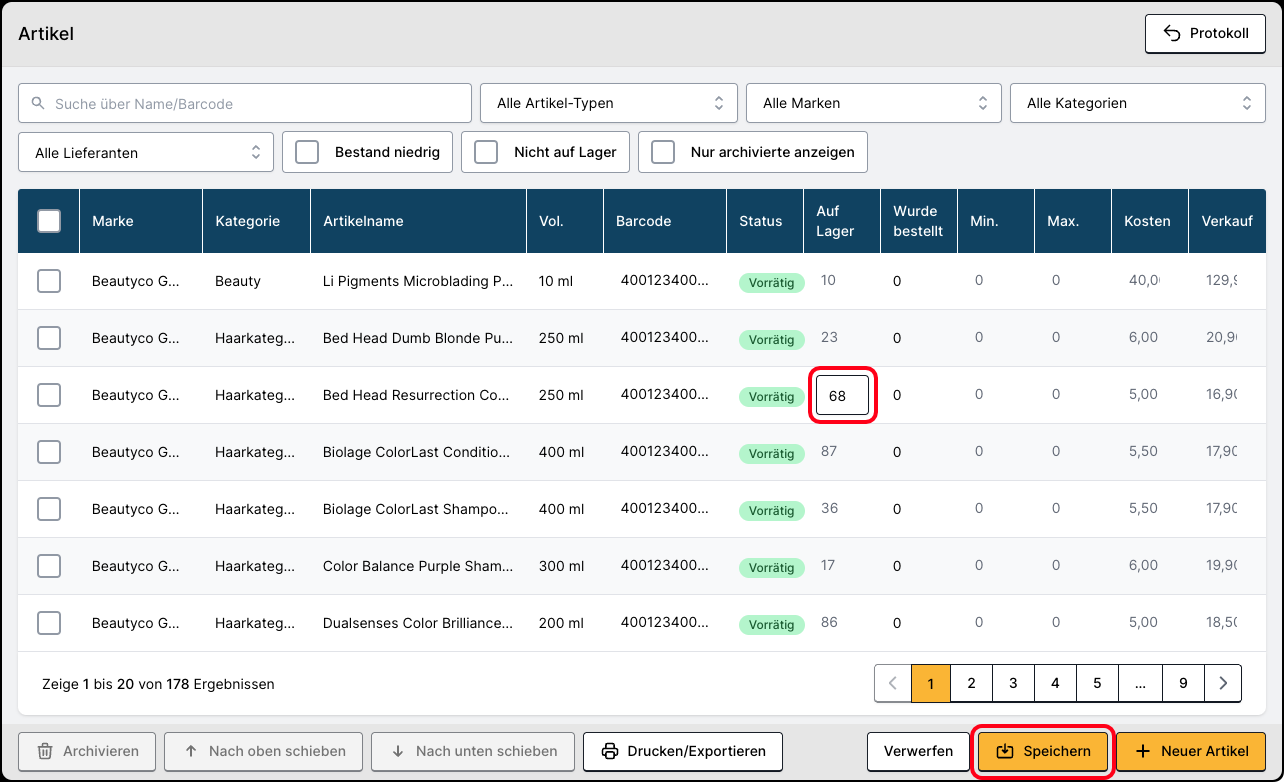This screenshot has height=782, width=1284.
Task: Open the Alle Lieferanten dropdown
Action: (x=145, y=153)
